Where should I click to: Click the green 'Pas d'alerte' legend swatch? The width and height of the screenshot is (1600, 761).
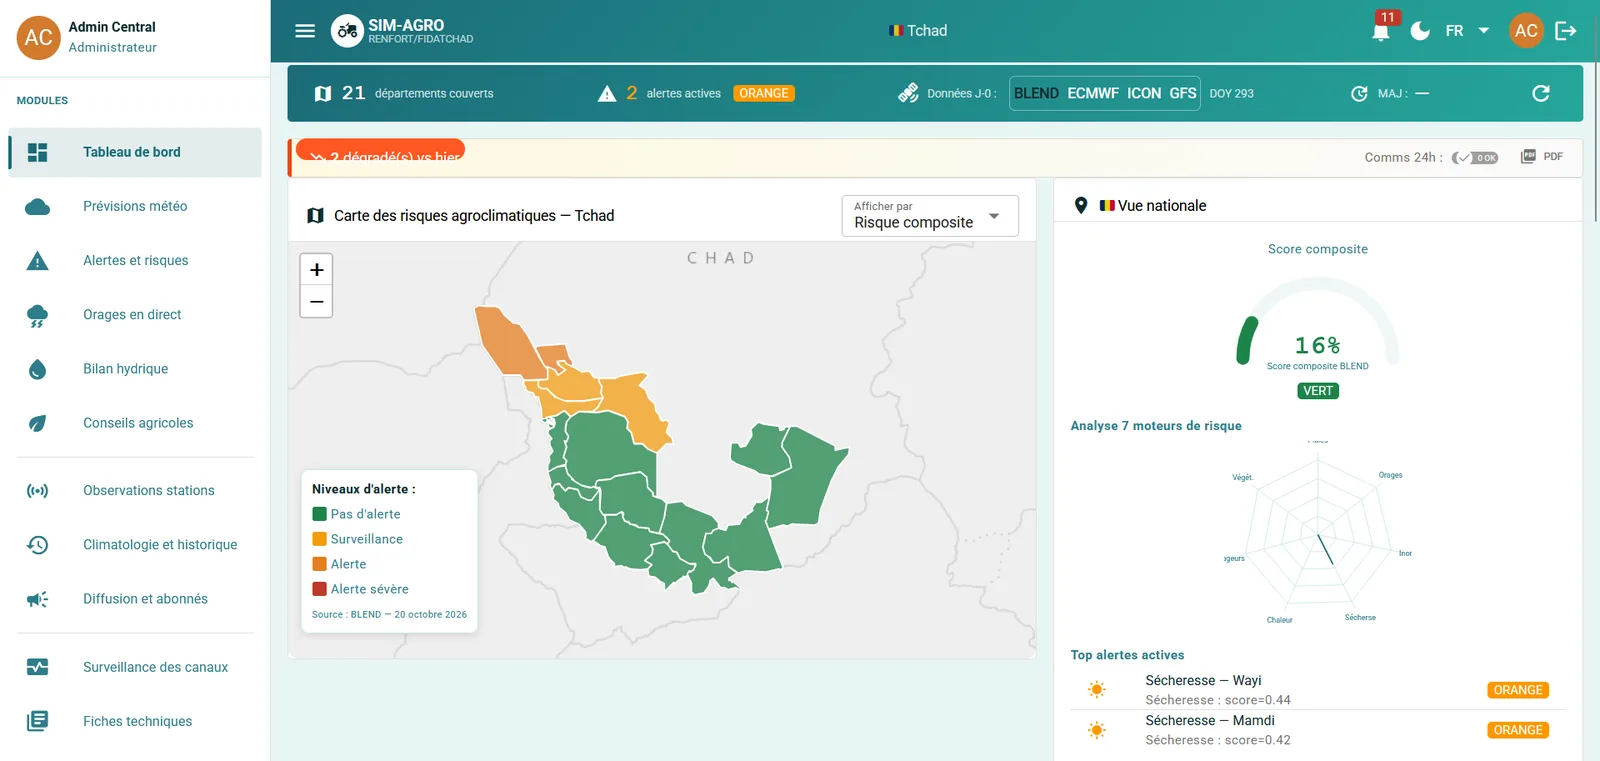(320, 514)
